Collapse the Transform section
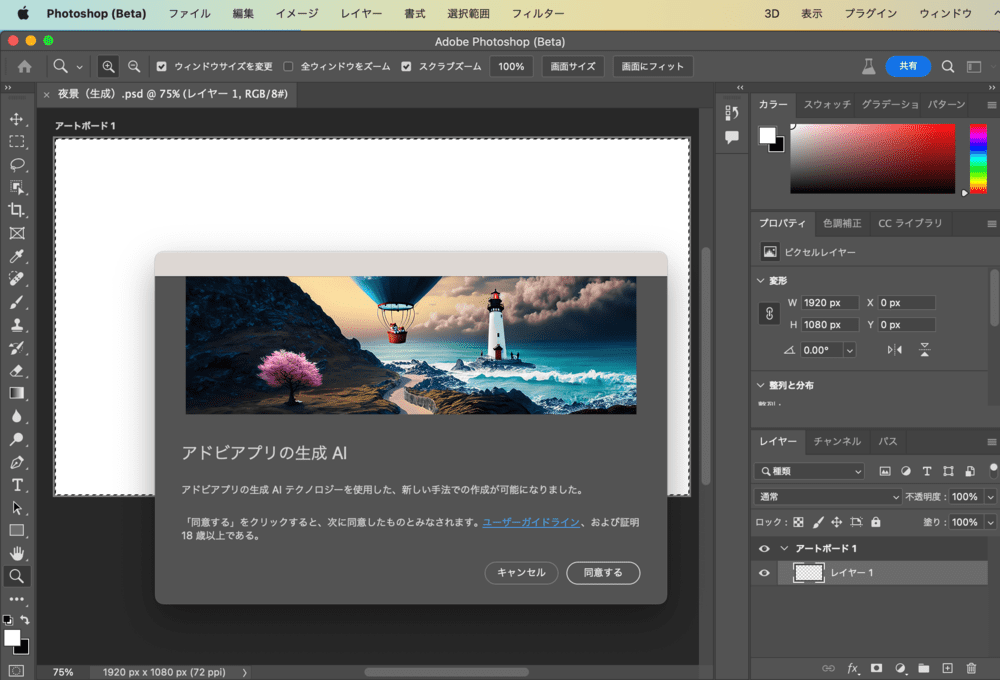 (760, 280)
